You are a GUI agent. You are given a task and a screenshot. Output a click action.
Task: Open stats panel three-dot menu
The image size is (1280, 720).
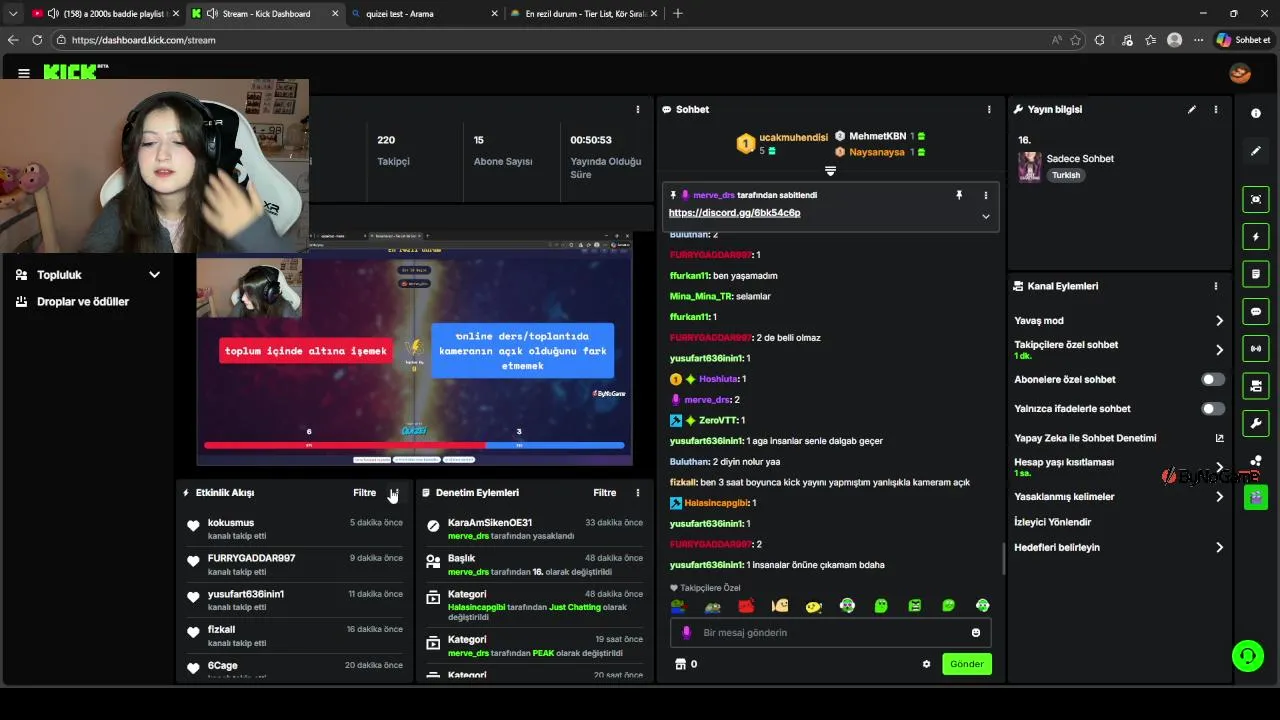tap(638, 109)
